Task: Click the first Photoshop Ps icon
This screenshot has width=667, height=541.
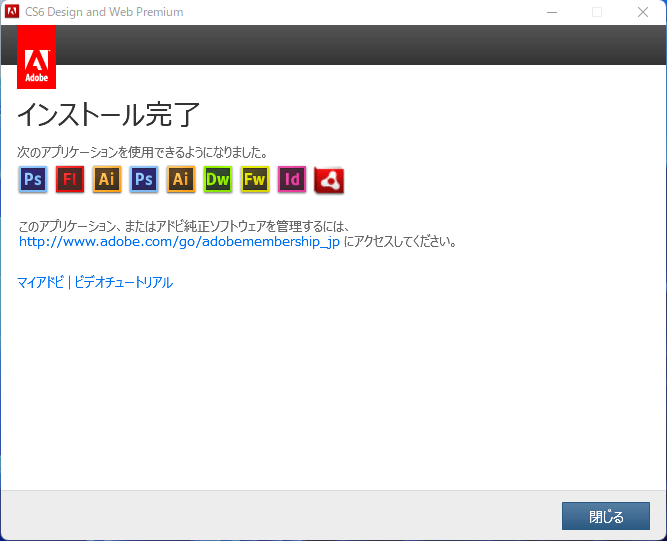Action: pos(33,179)
